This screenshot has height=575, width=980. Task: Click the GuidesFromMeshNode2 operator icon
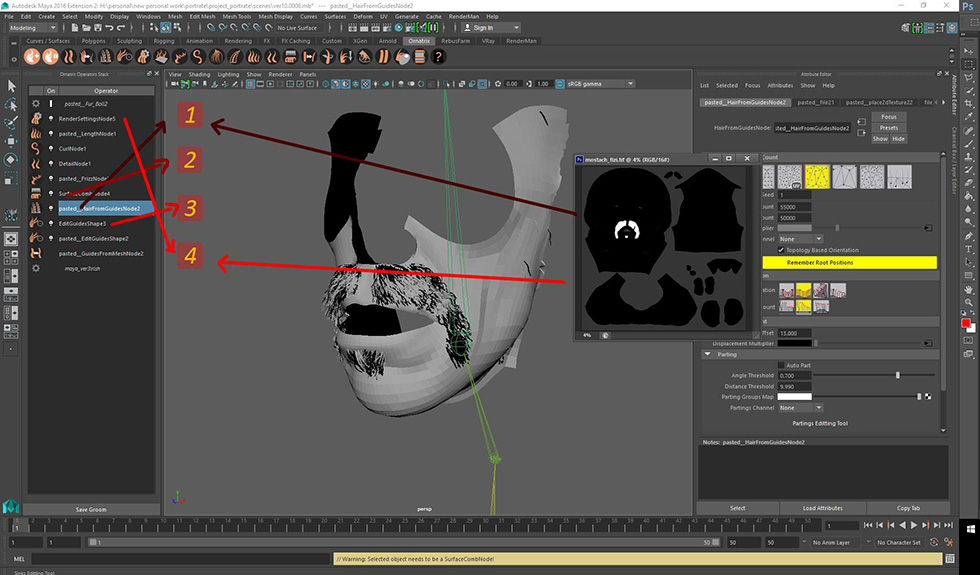(x=36, y=253)
